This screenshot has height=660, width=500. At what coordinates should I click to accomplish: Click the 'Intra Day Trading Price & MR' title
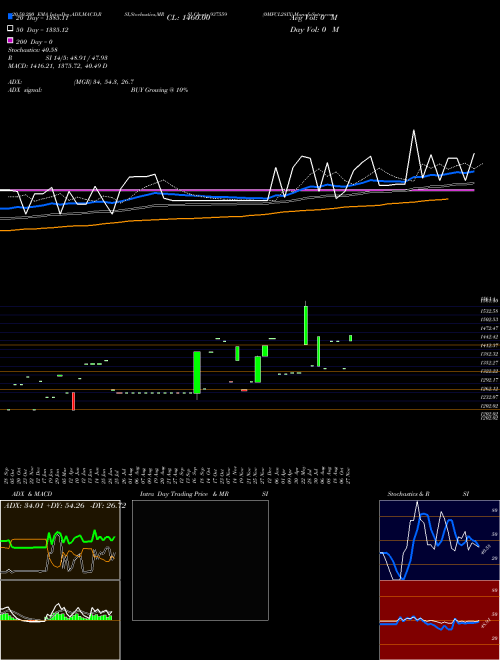[184, 494]
